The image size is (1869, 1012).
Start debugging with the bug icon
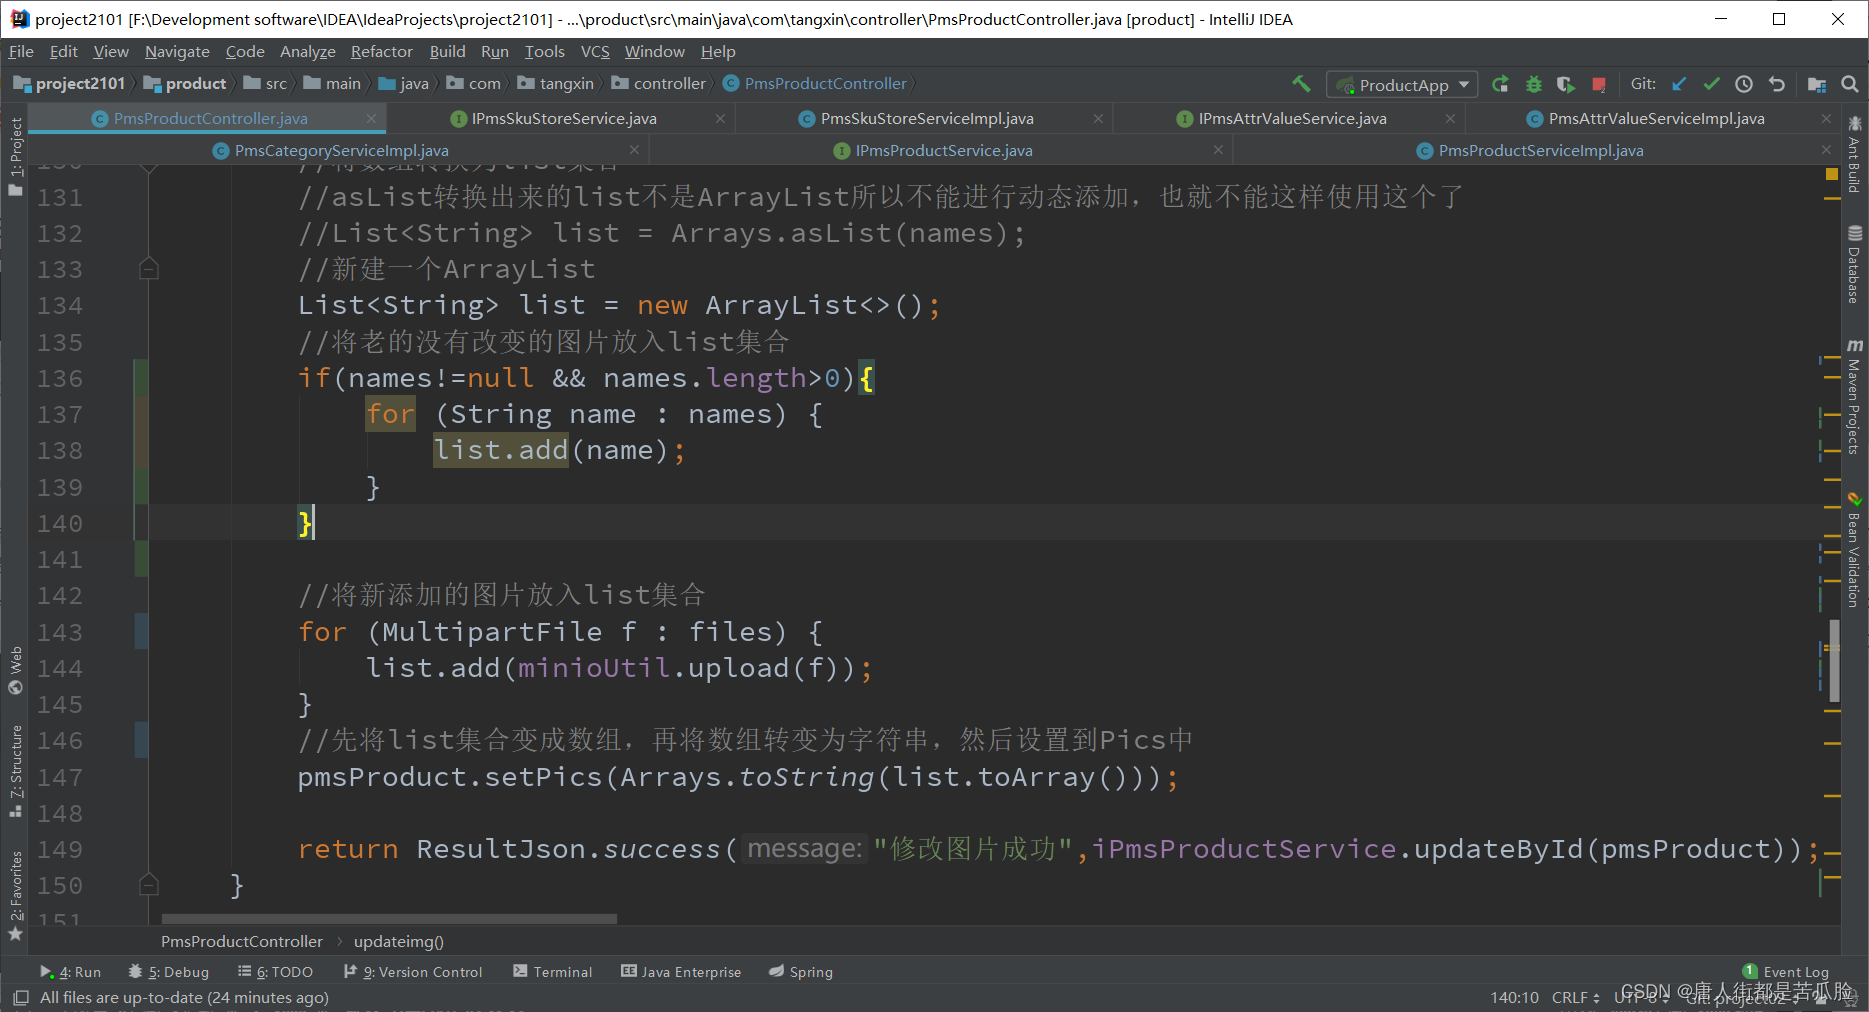(1533, 84)
